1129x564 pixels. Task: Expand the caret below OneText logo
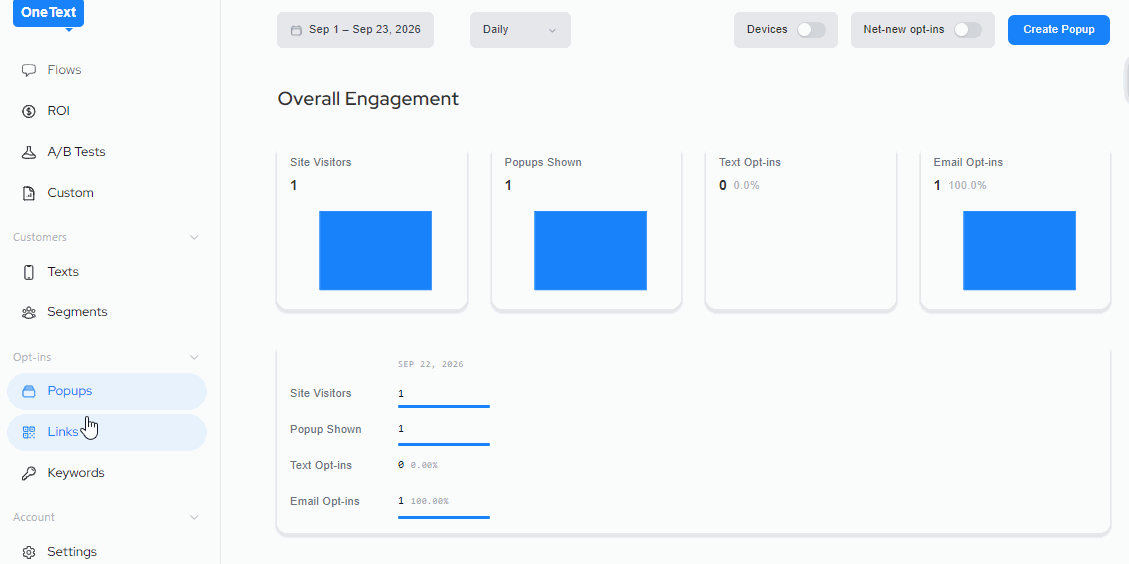coord(68,30)
